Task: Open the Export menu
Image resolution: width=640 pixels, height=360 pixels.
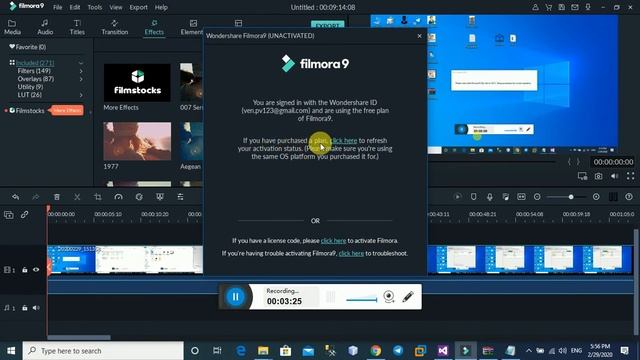Action: (x=138, y=7)
